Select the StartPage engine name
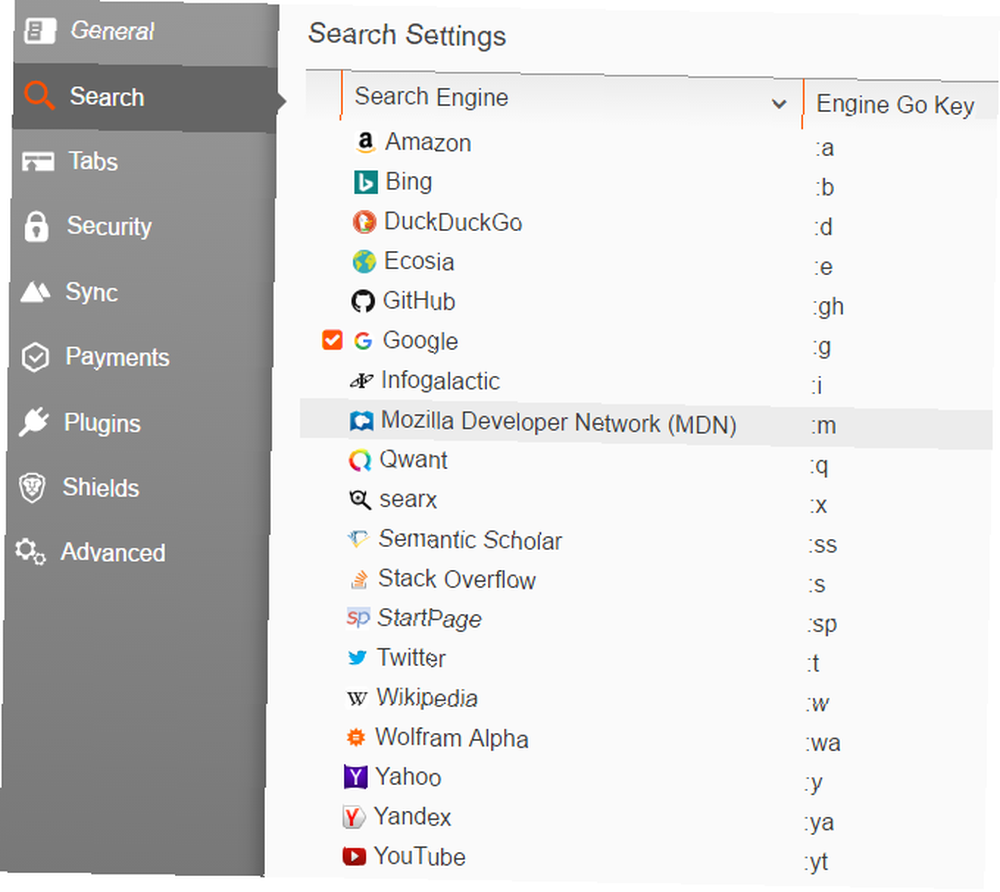This screenshot has width=1000, height=892. pyautogui.click(x=429, y=618)
